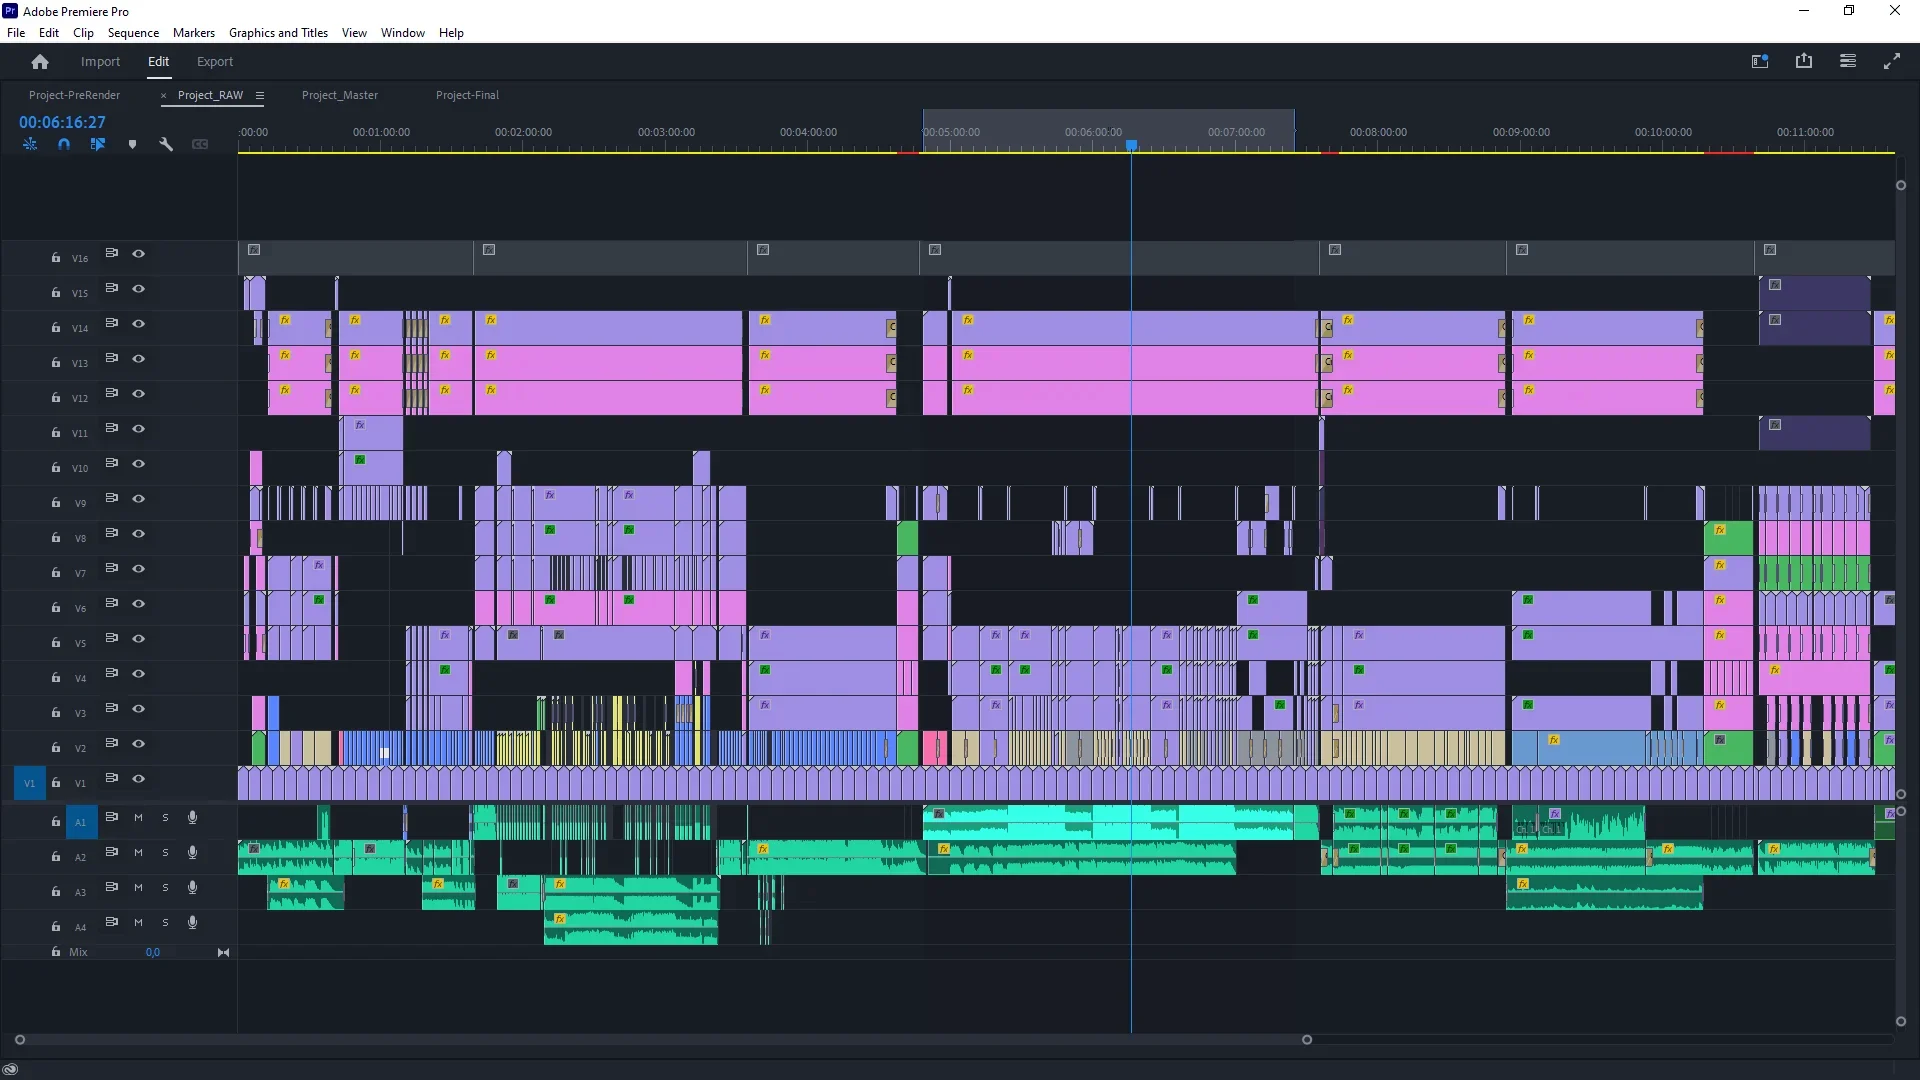The width and height of the screenshot is (1920, 1080).
Task: Open the Project_RAW sequence panel menu
Action: pos(260,96)
